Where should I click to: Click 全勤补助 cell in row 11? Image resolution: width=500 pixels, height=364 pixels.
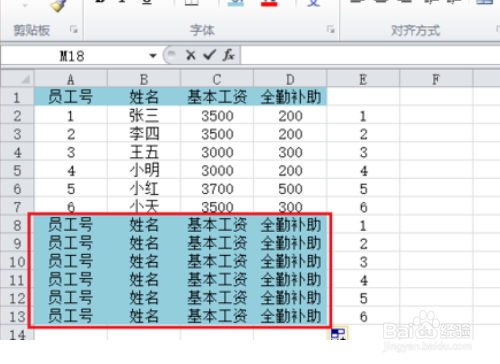pos(290,280)
